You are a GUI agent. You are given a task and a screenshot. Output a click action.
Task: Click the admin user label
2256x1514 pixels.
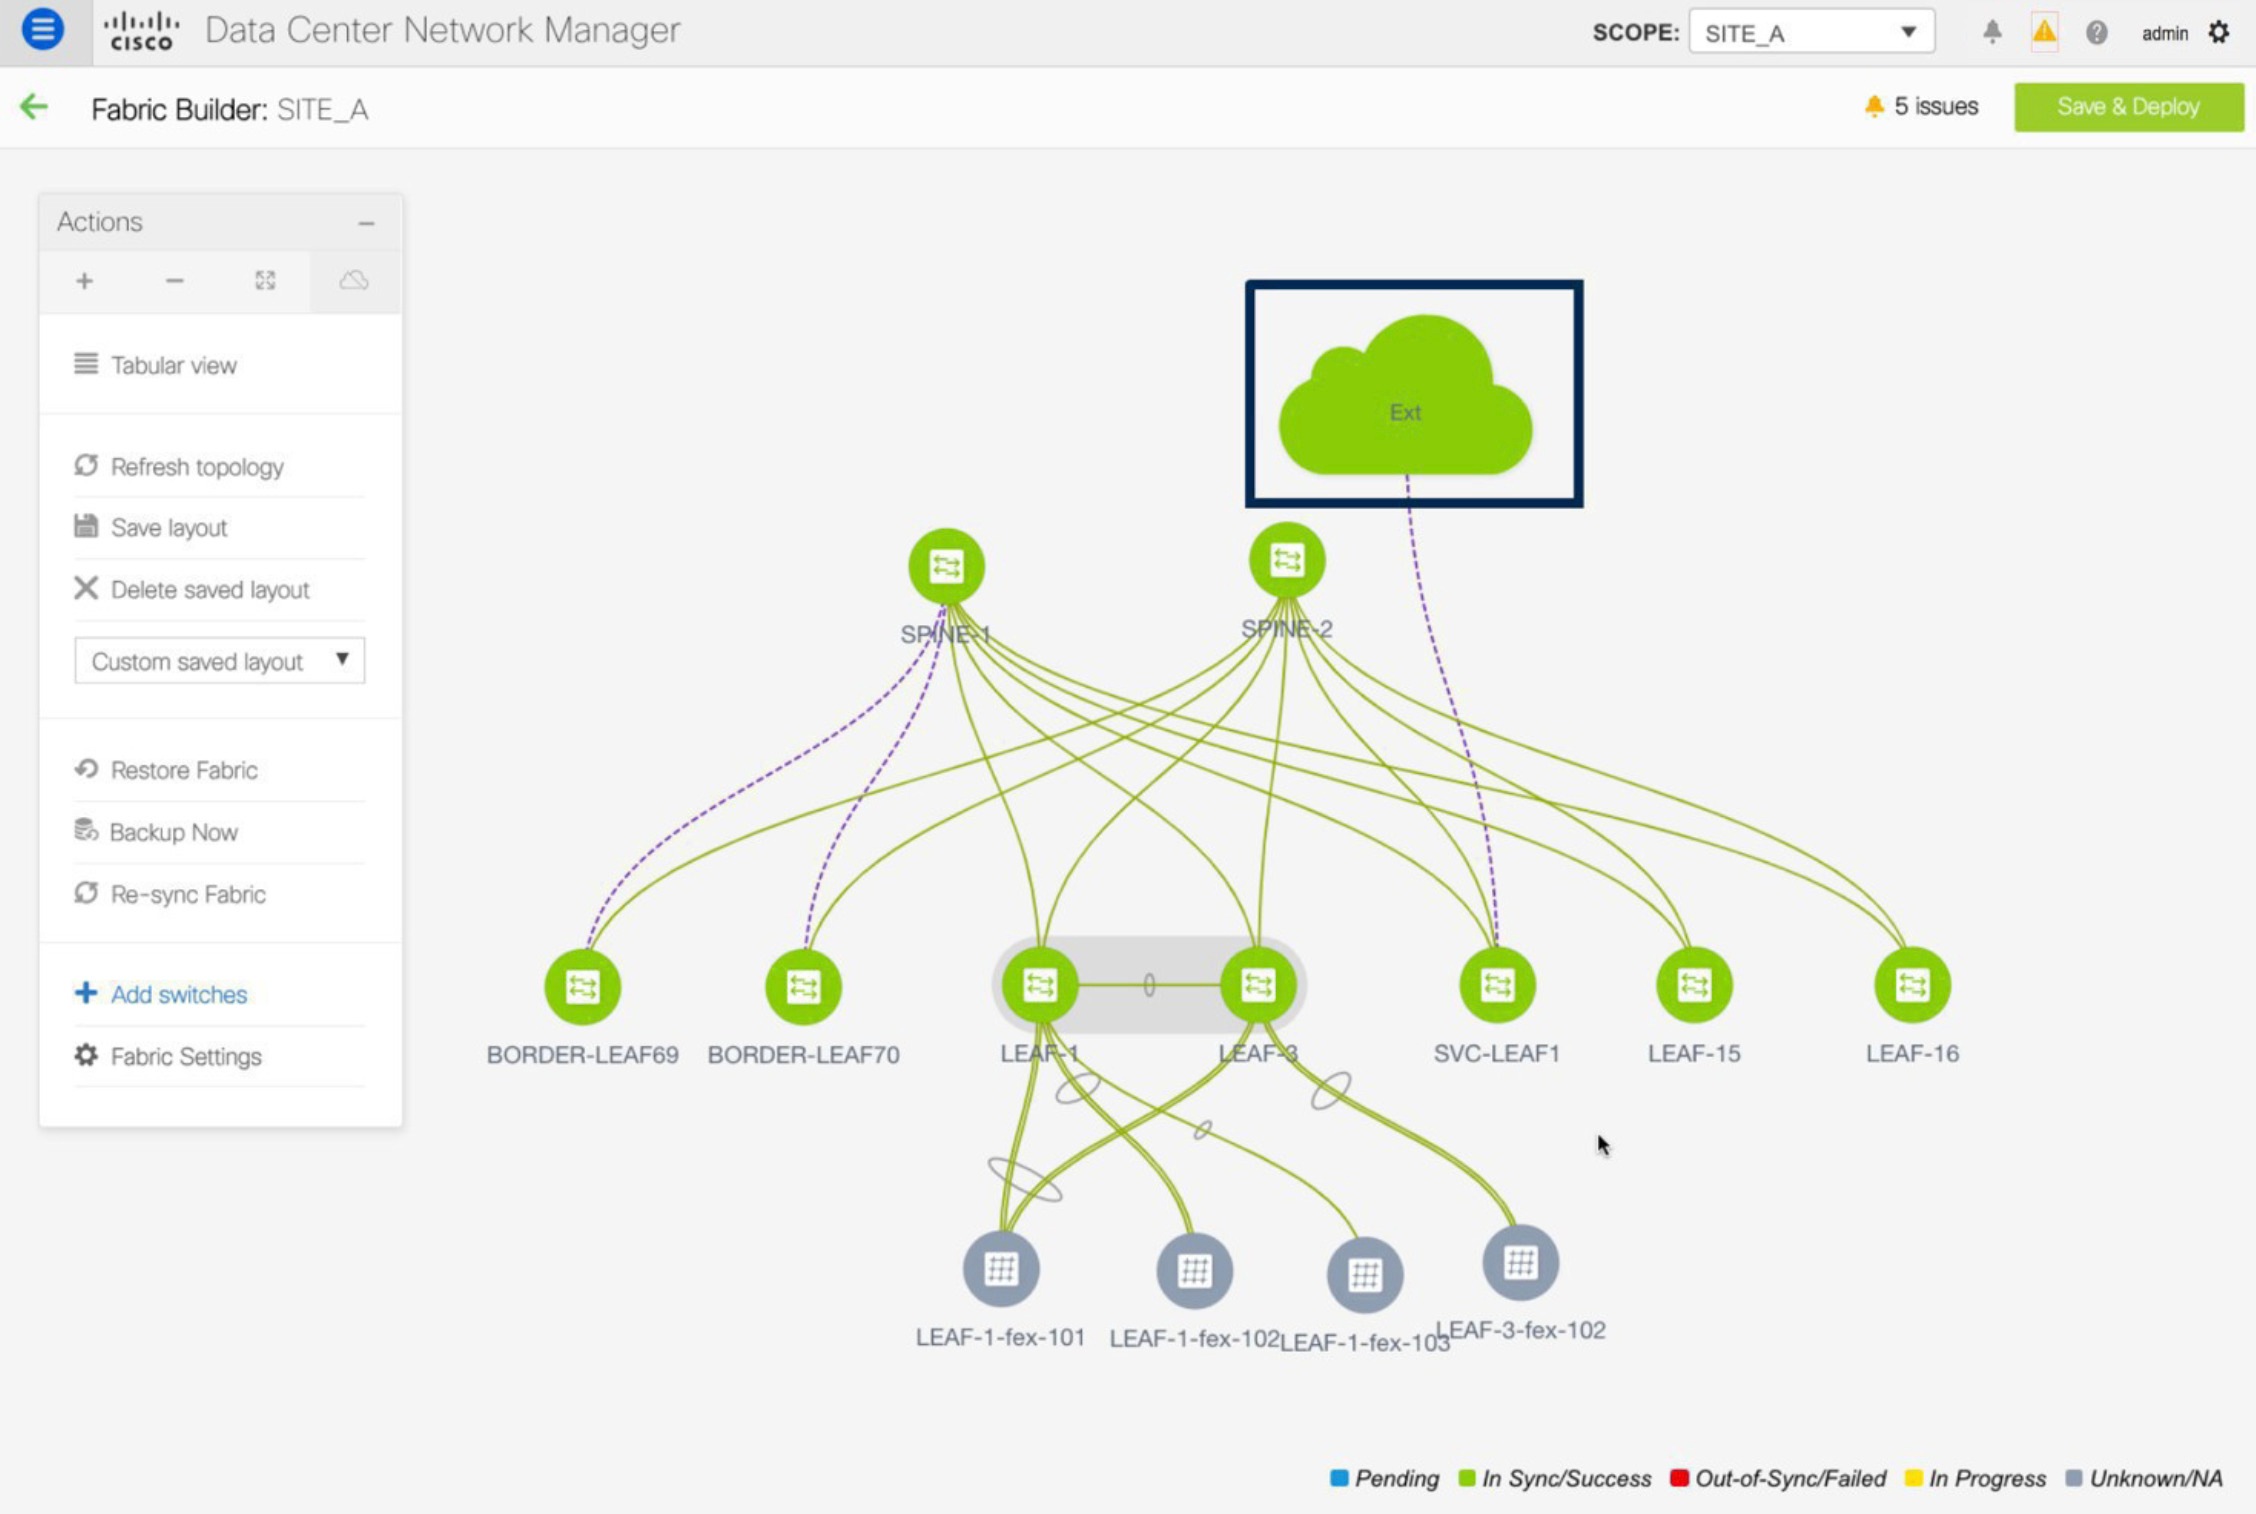coord(2164,33)
